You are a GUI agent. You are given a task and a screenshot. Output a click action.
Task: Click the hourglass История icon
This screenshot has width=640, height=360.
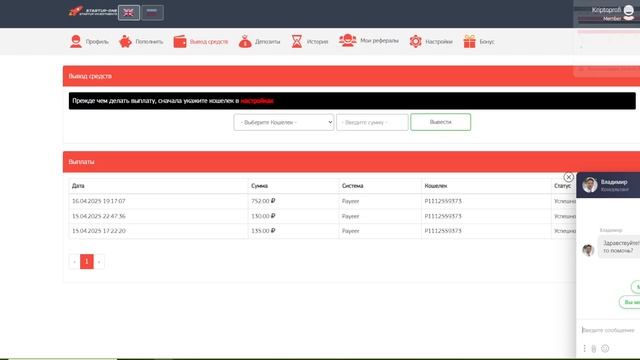[x=297, y=41]
